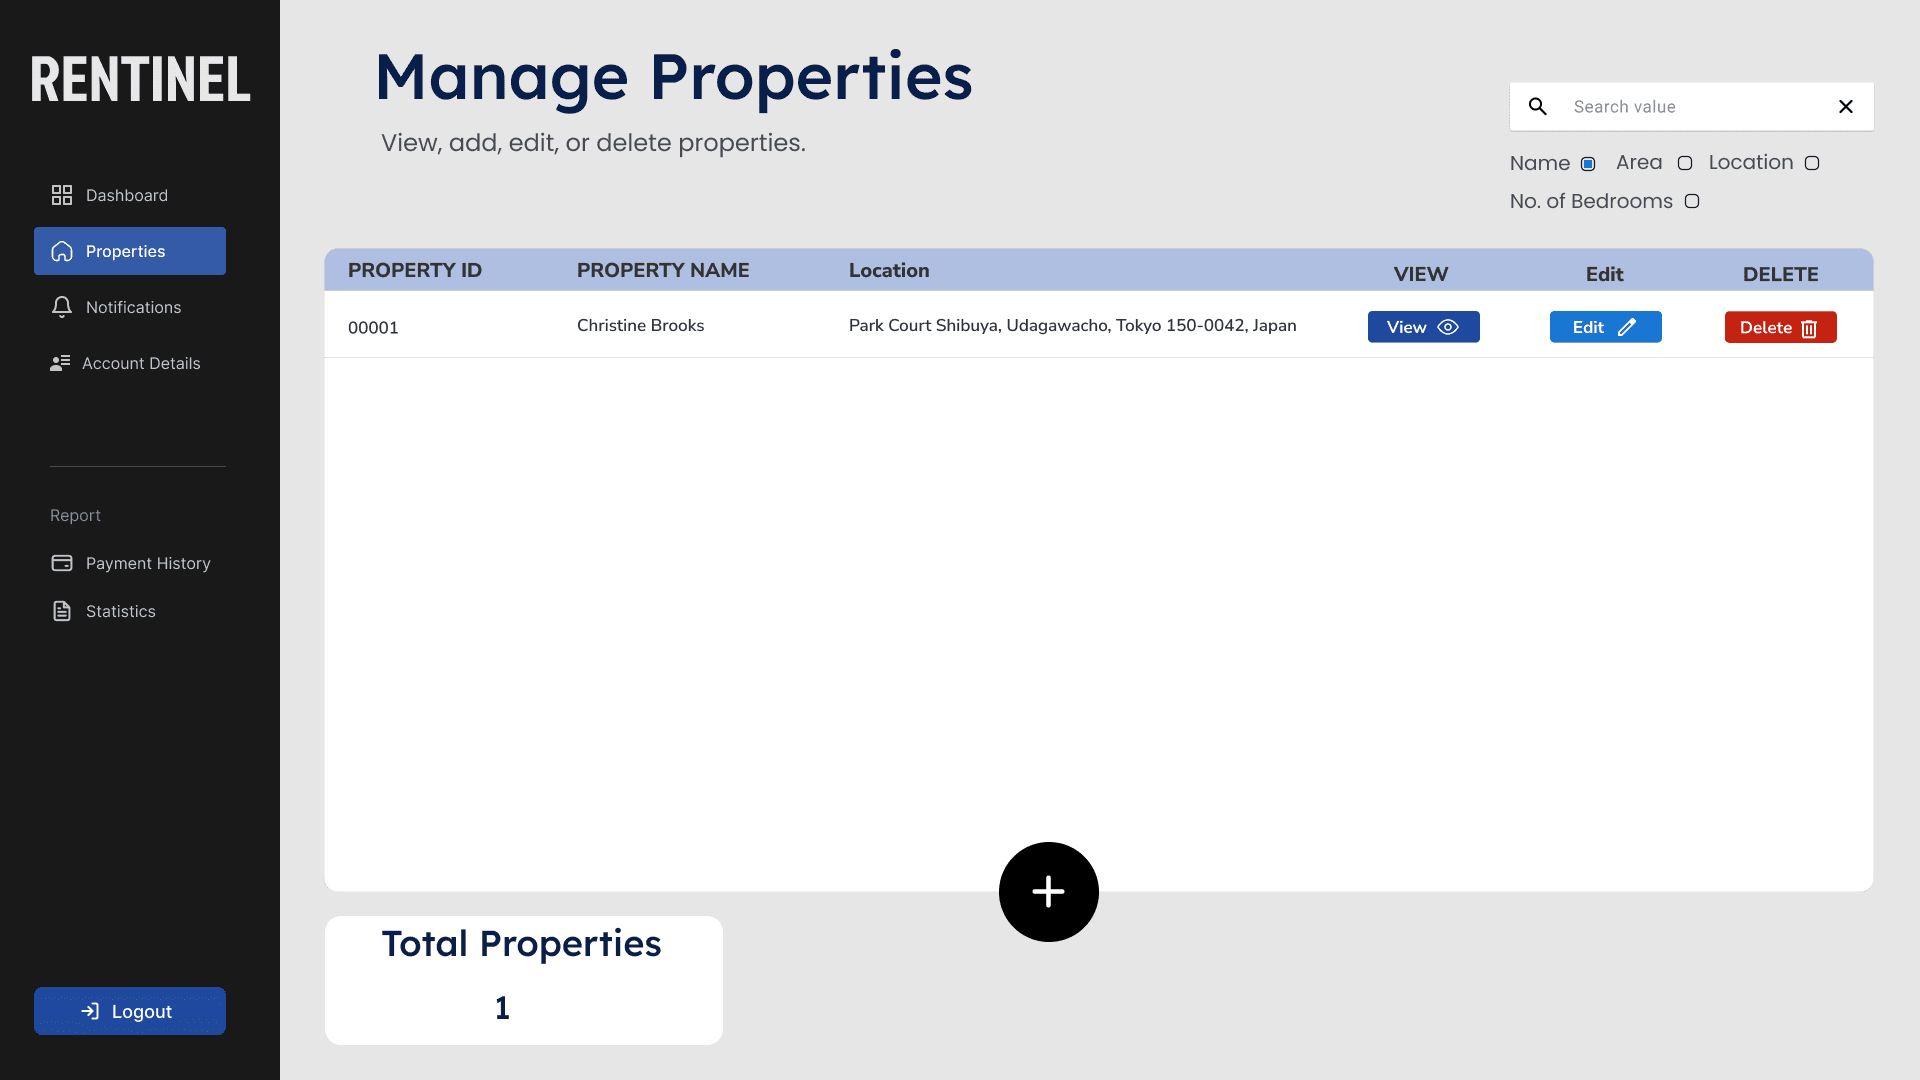Click the Logout button
Screen dimensions: 1920x1080
(x=130, y=1011)
